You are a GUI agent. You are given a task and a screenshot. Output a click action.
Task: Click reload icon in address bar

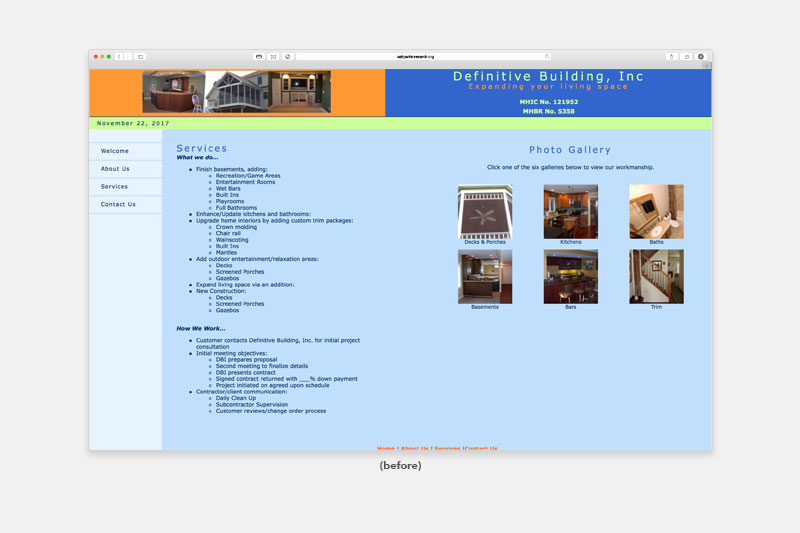click(547, 57)
